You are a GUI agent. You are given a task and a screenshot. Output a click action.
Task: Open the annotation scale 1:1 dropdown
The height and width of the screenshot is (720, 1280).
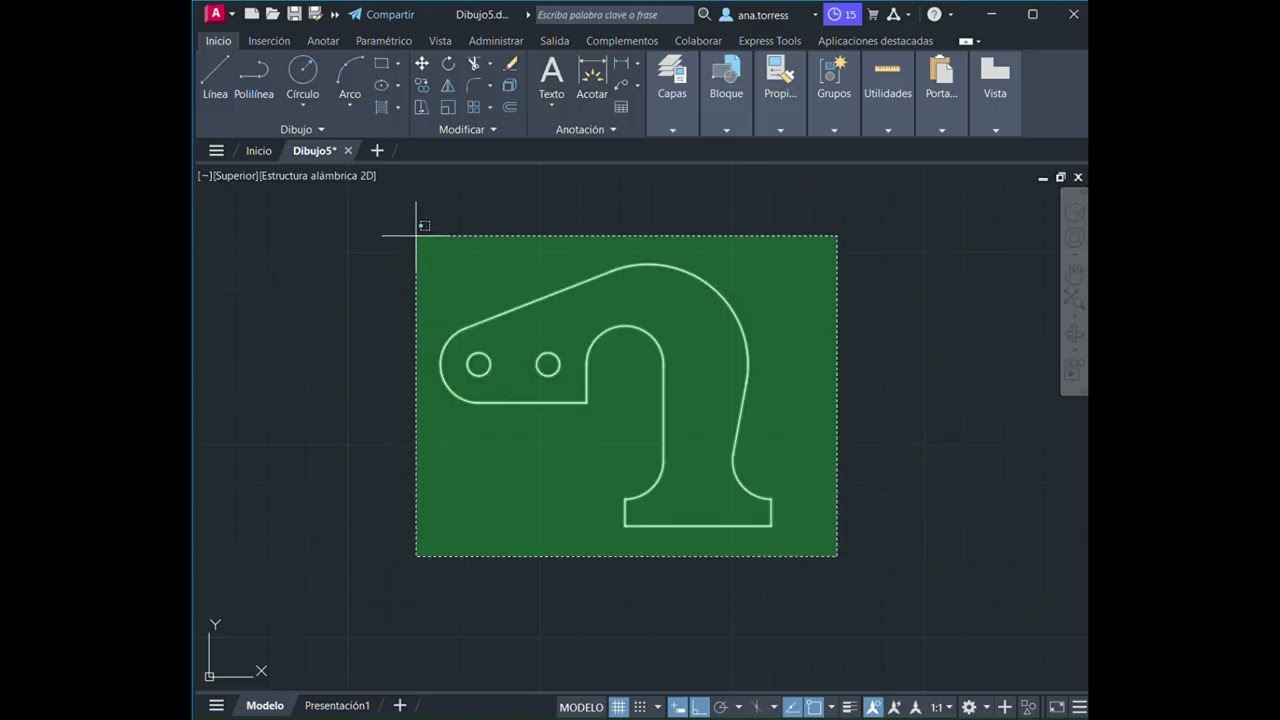[941, 707]
